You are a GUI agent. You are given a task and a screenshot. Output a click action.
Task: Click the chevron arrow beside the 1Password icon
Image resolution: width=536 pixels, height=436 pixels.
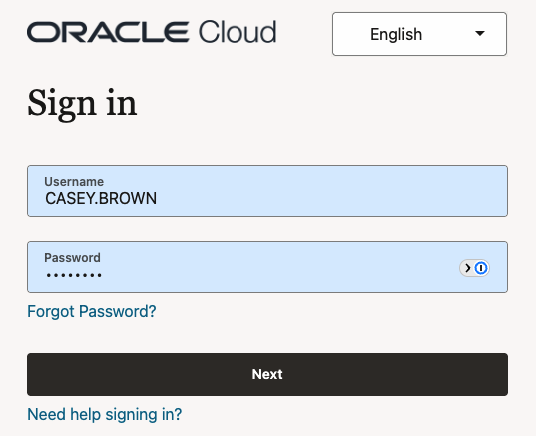[468, 268]
